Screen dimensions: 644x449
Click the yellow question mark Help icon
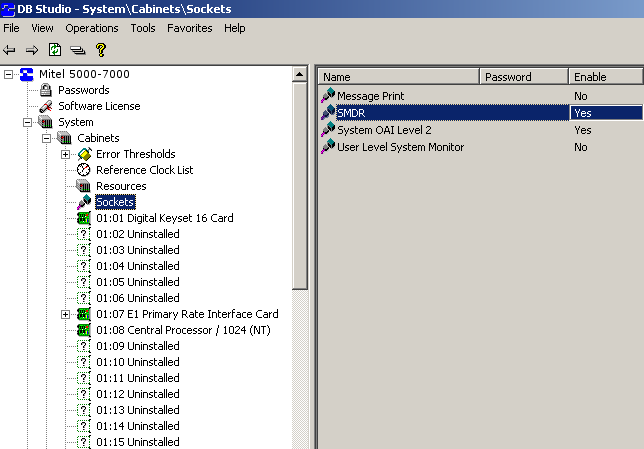click(100, 50)
